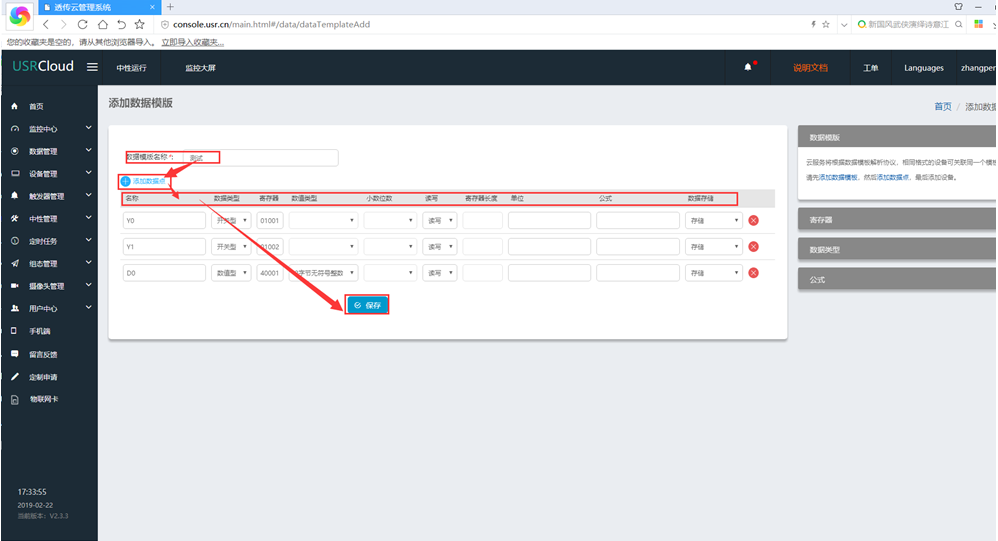Delete the Y0 data point row
The image size is (998, 541).
click(x=753, y=220)
